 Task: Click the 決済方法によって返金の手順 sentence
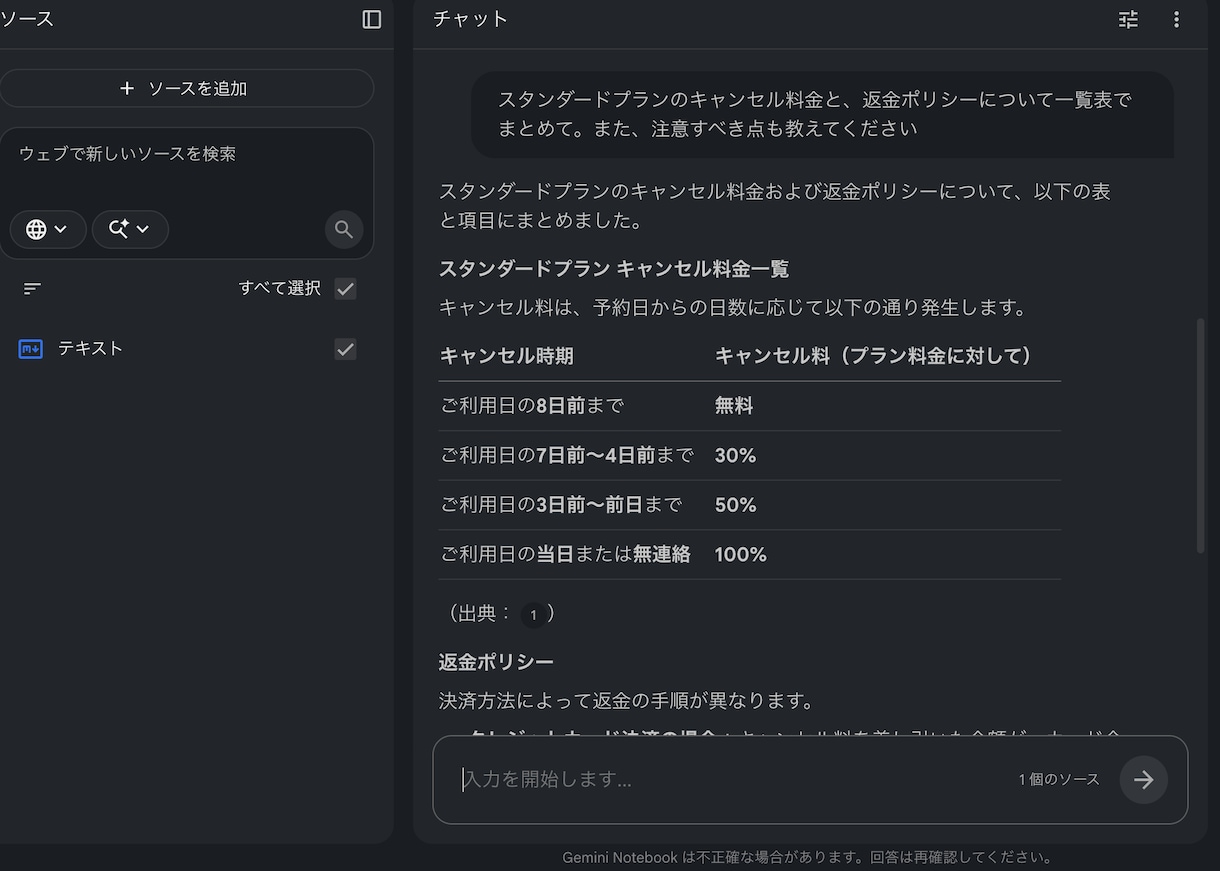(627, 701)
